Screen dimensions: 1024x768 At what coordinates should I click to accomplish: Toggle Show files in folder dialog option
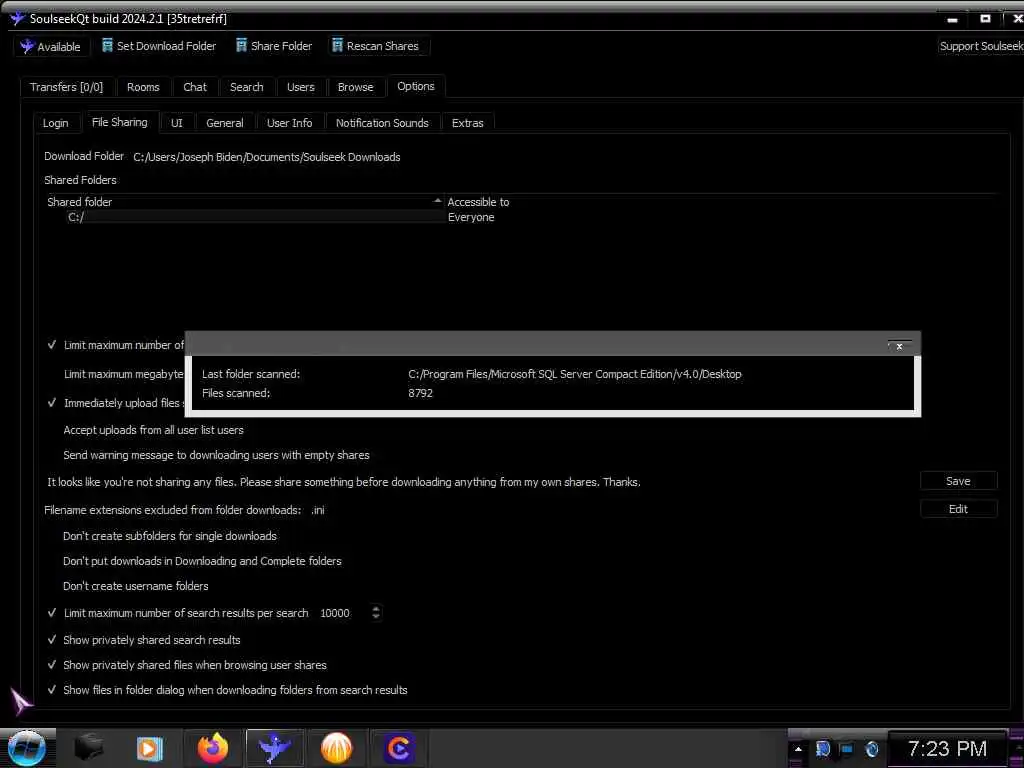pyautogui.click(x=52, y=690)
